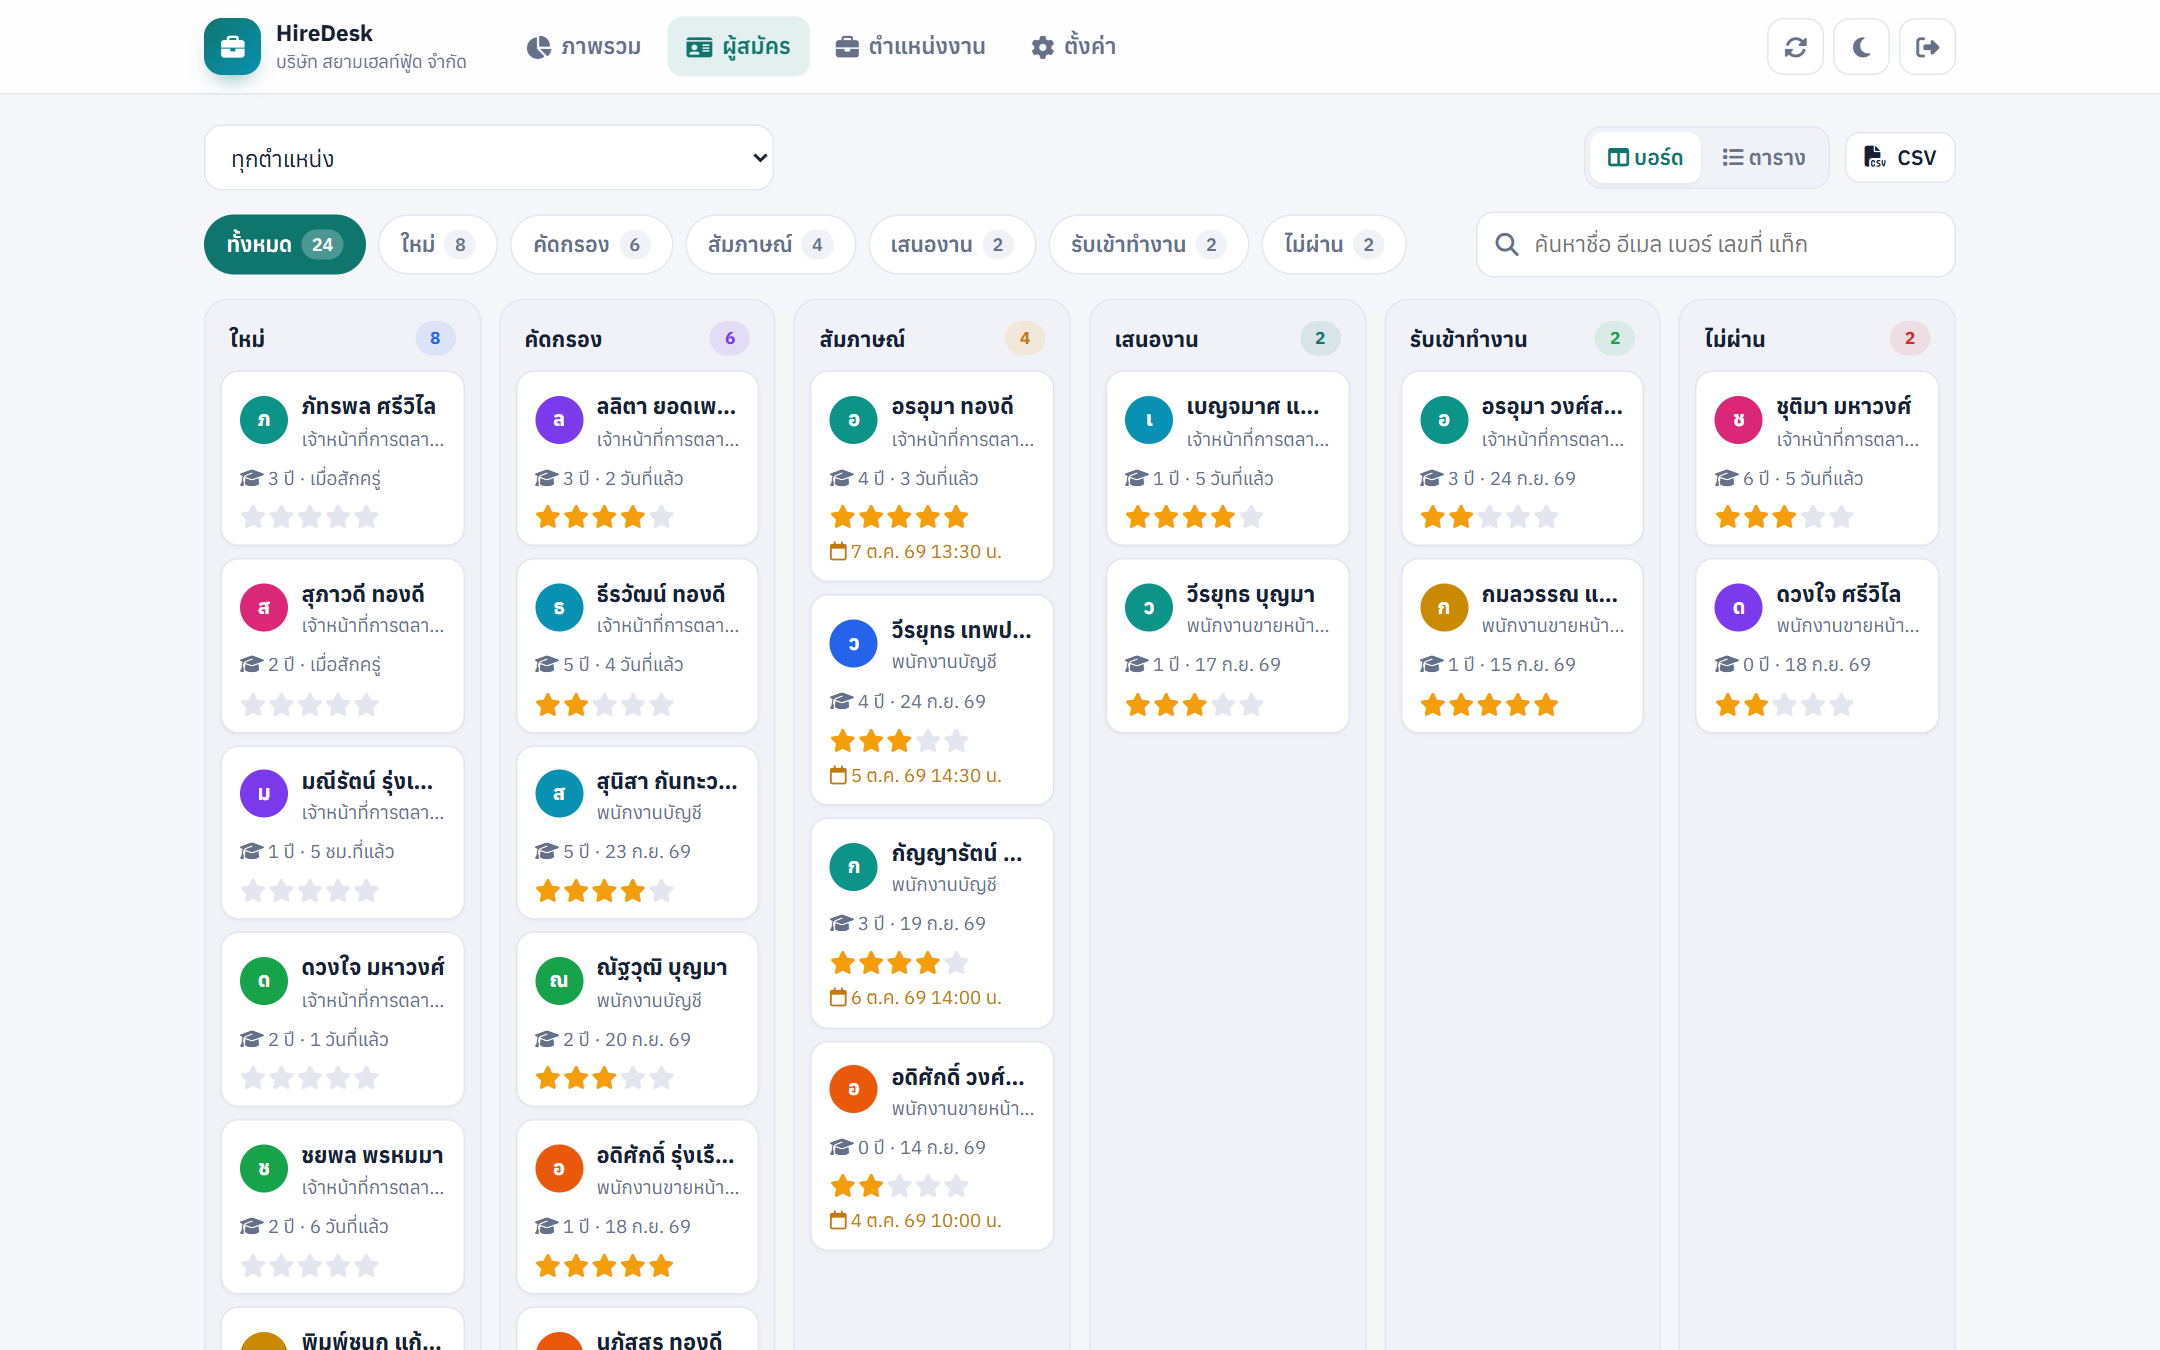The image size is (2160, 1350).
Task: Click the search magnifier icon
Action: click(x=1507, y=245)
